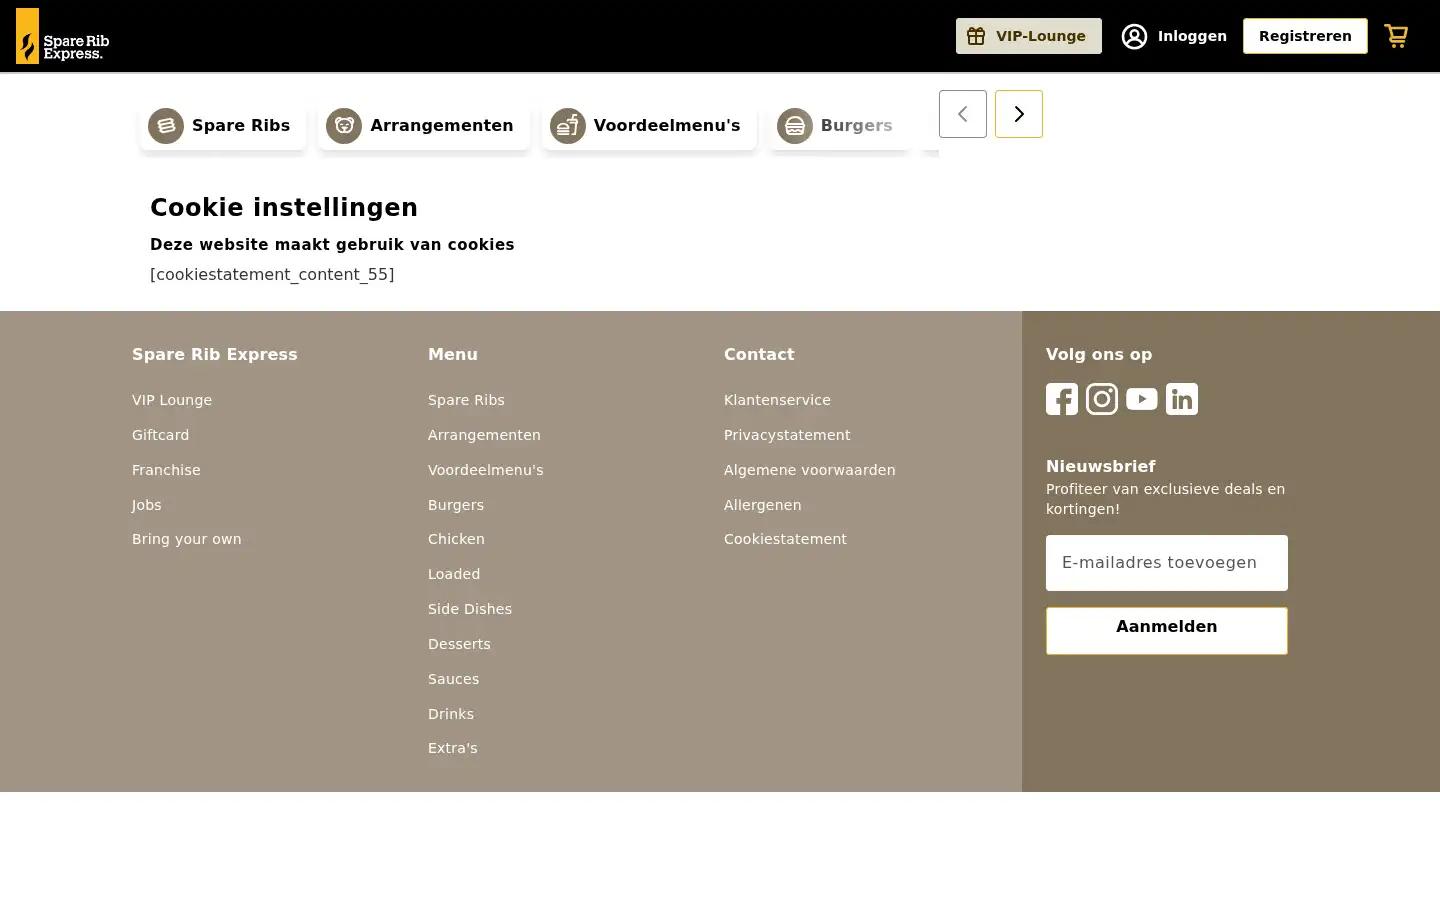Open the Instagram social icon
Viewport: 1440px width, 900px height.
coord(1102,399)
